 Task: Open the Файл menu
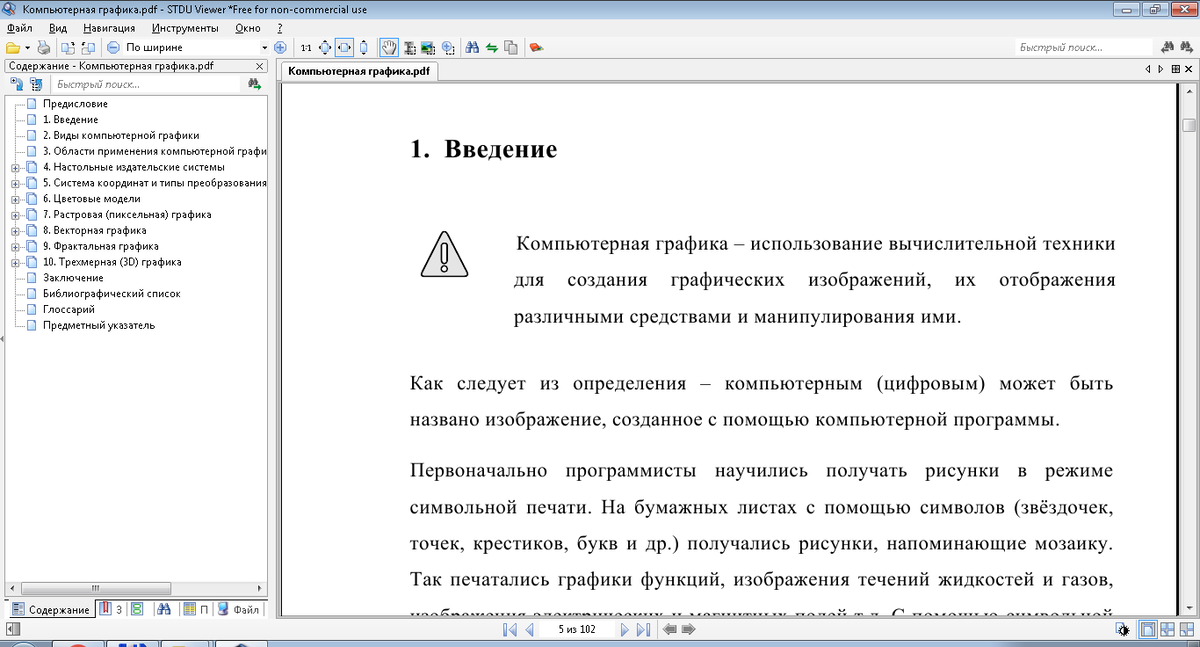20,29
